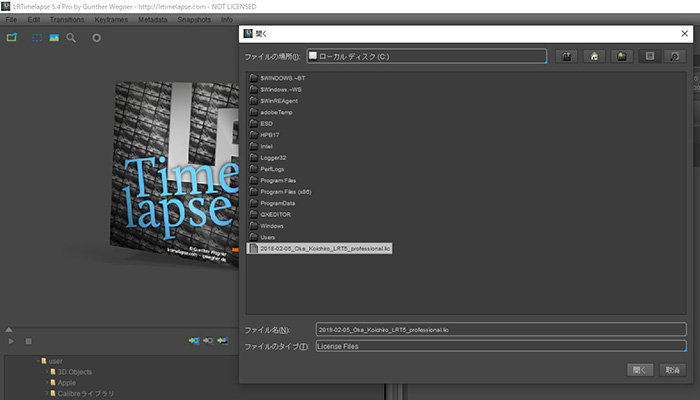Select the Program Files folder
Viewport: 700px width, 400px height.
click(273, 180)
